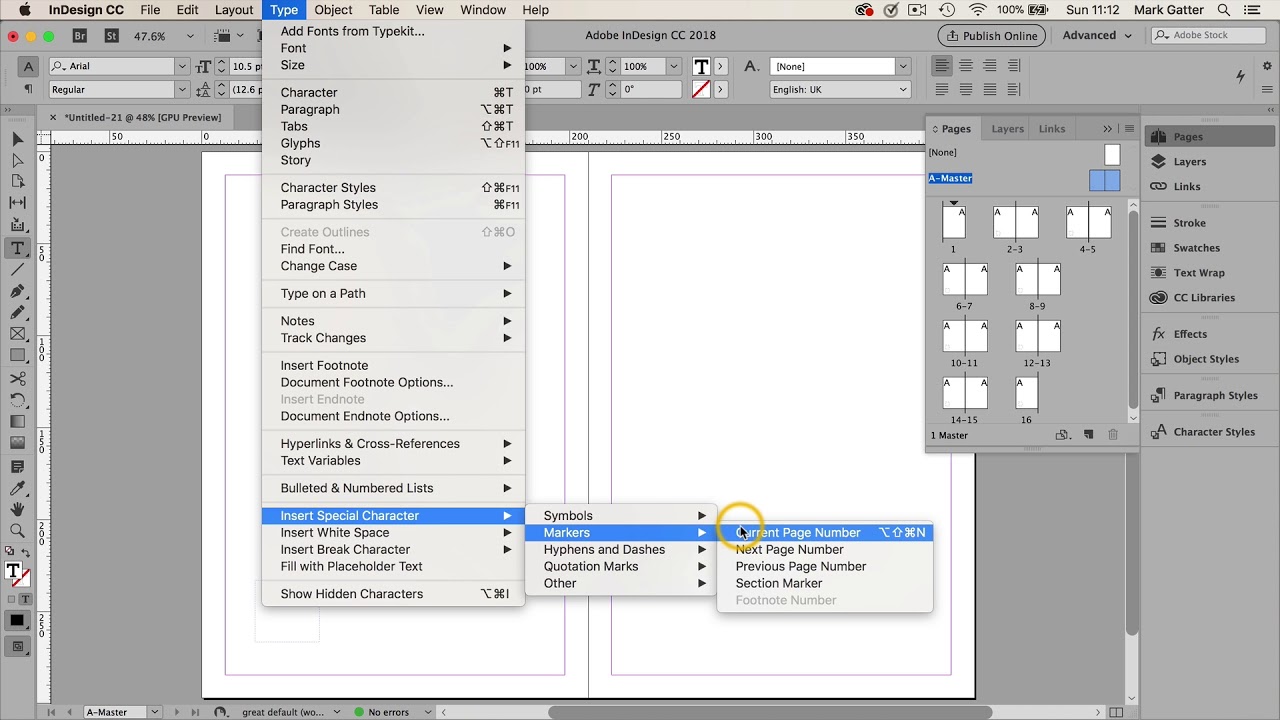Open the Object Styles panel
This screenshot has width=1280, height=720.
click(1206, 359)
